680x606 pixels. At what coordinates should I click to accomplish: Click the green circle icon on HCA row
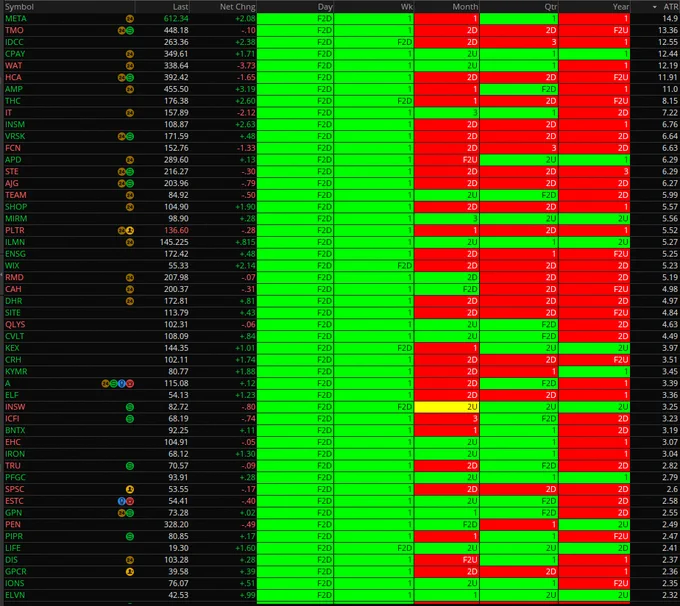[130, 77]
